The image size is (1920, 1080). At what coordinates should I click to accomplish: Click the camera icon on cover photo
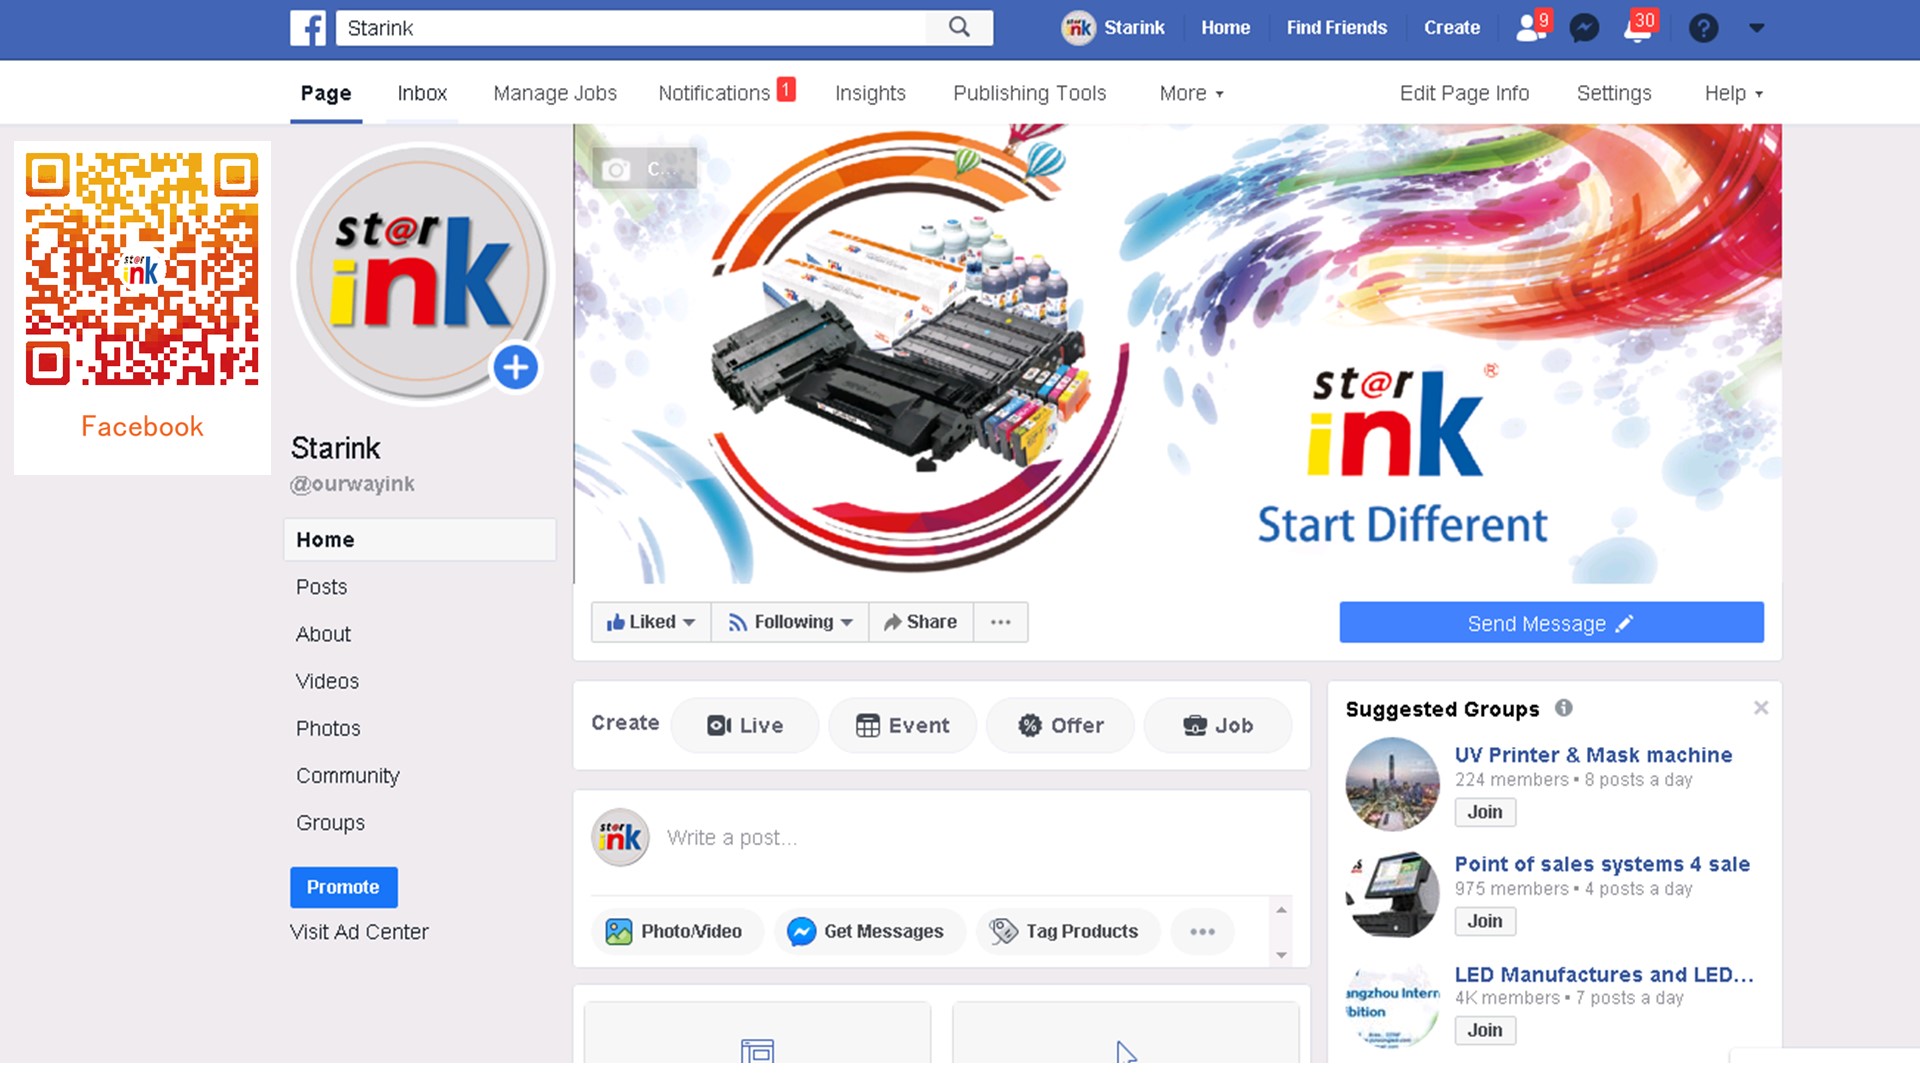[x=617, y=170]
